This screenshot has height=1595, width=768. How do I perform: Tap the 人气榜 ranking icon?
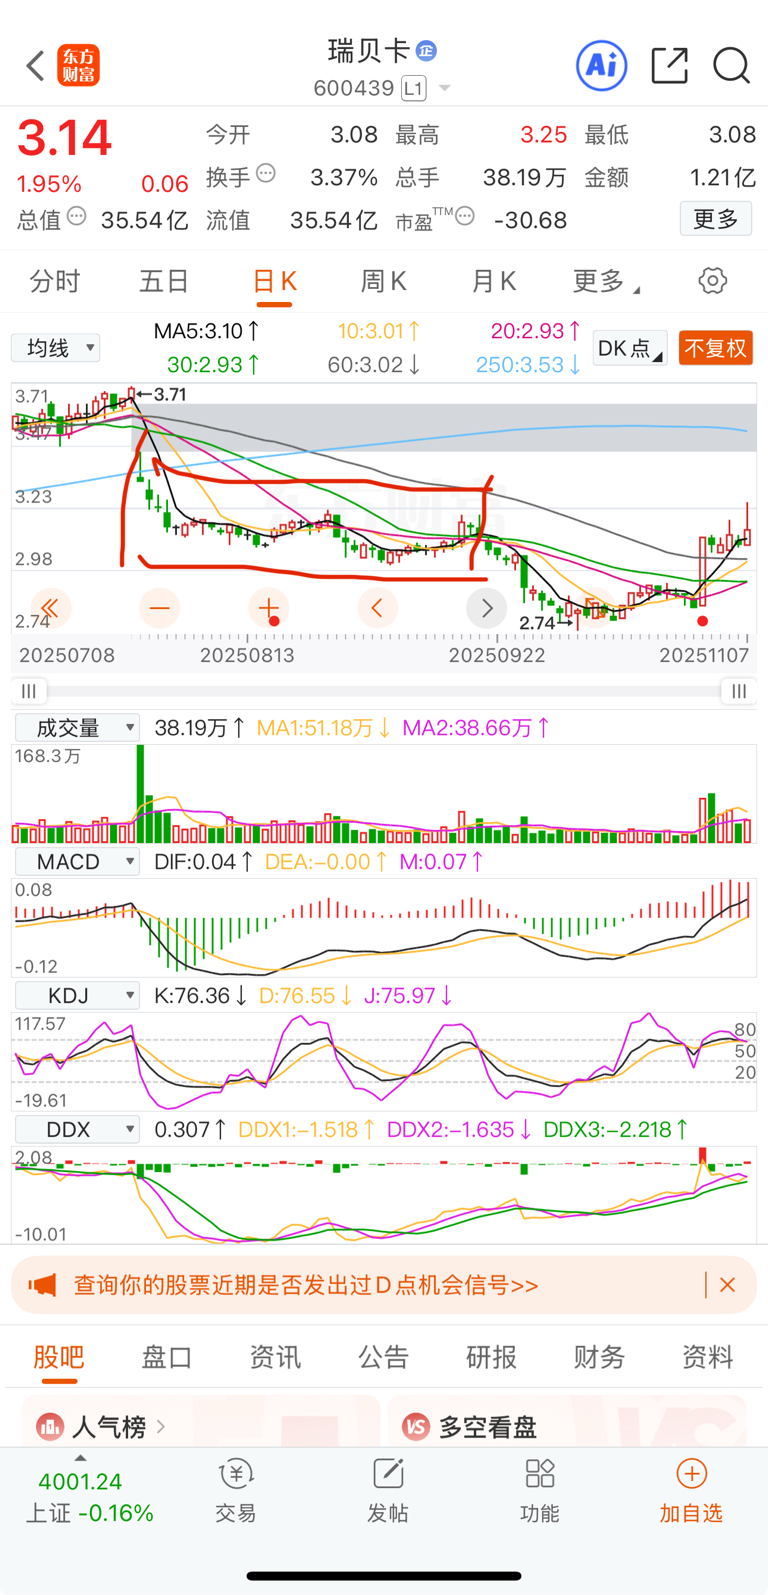(x=50, y=1426)
